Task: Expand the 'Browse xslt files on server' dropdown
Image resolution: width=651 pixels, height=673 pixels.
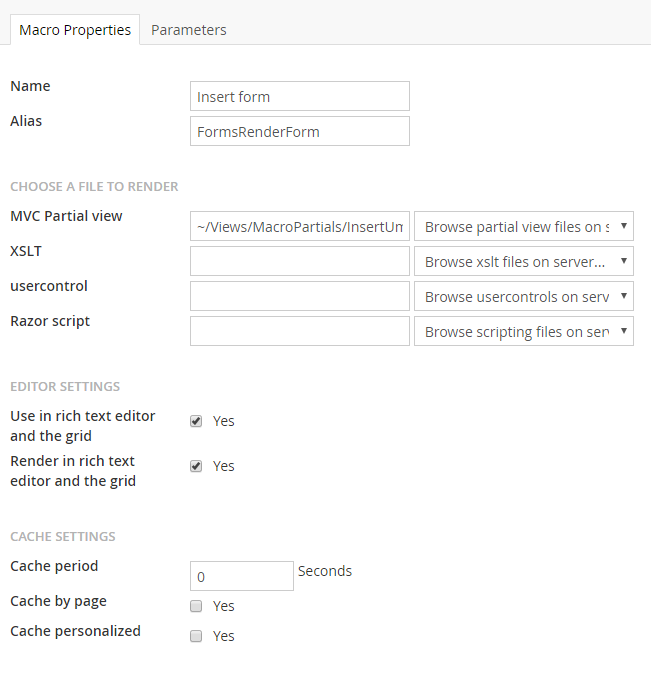Action: tap(523, 262)
